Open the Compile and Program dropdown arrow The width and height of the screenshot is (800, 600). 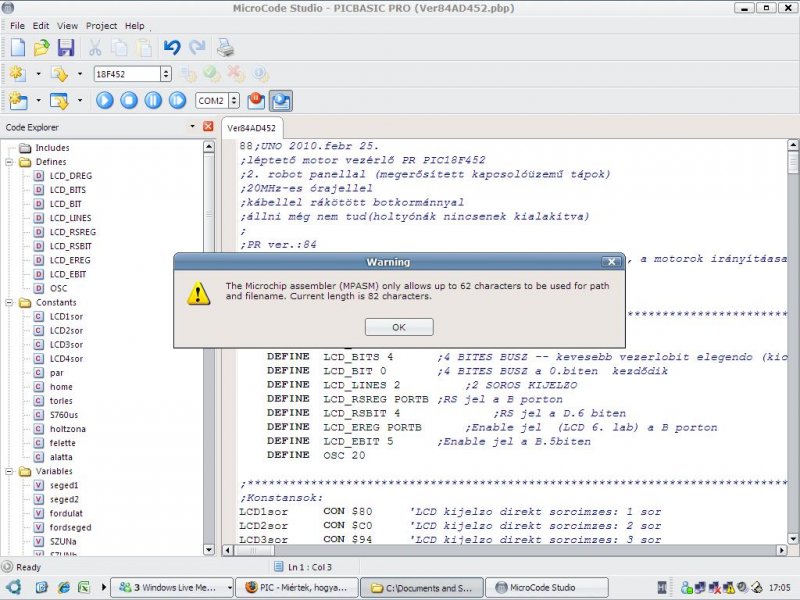80,74
